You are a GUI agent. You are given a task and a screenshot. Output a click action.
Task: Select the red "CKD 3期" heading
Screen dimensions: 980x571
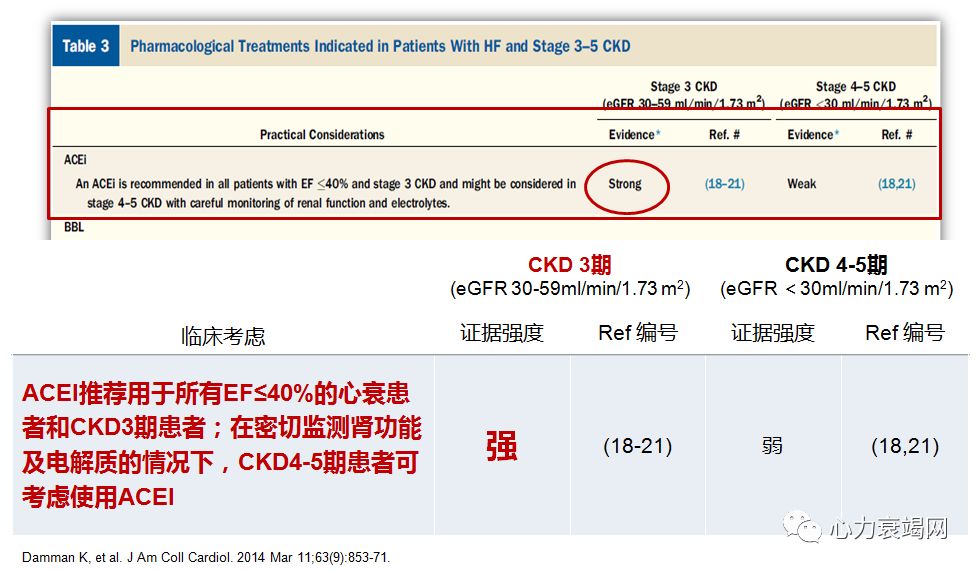pos(569,265)
